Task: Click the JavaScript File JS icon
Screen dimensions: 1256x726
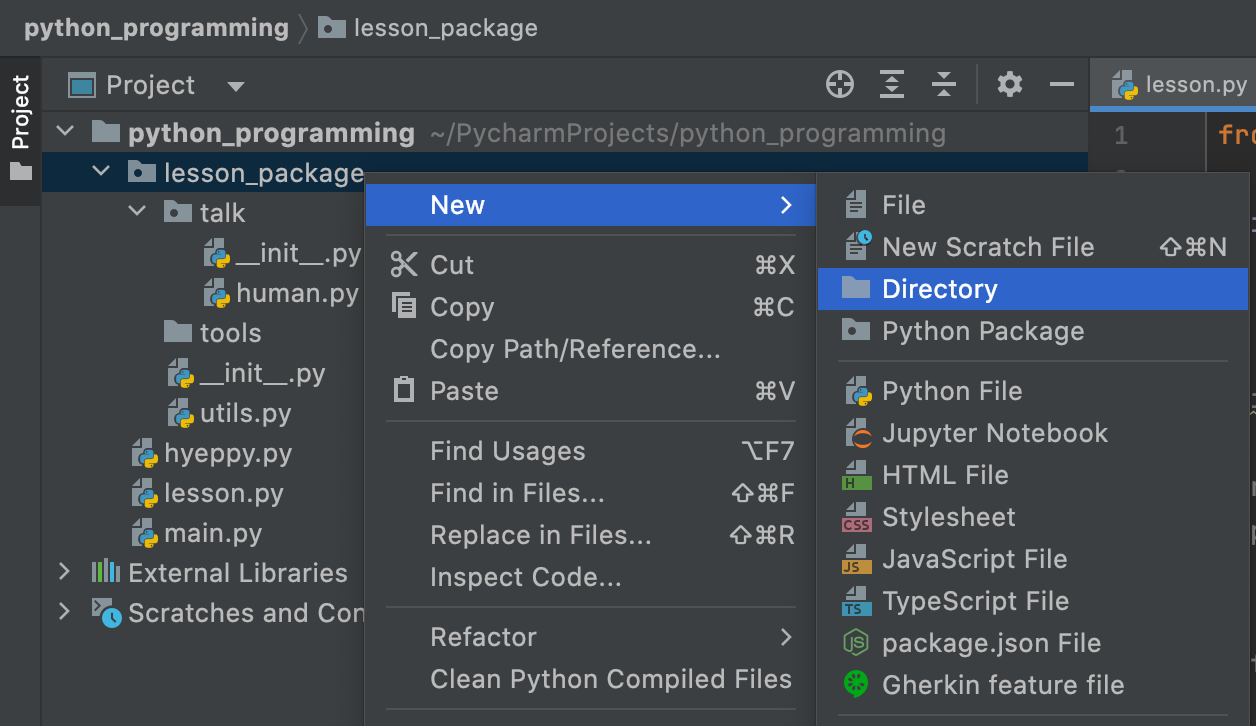Action: pyautogui.click(x=857, y=559)
